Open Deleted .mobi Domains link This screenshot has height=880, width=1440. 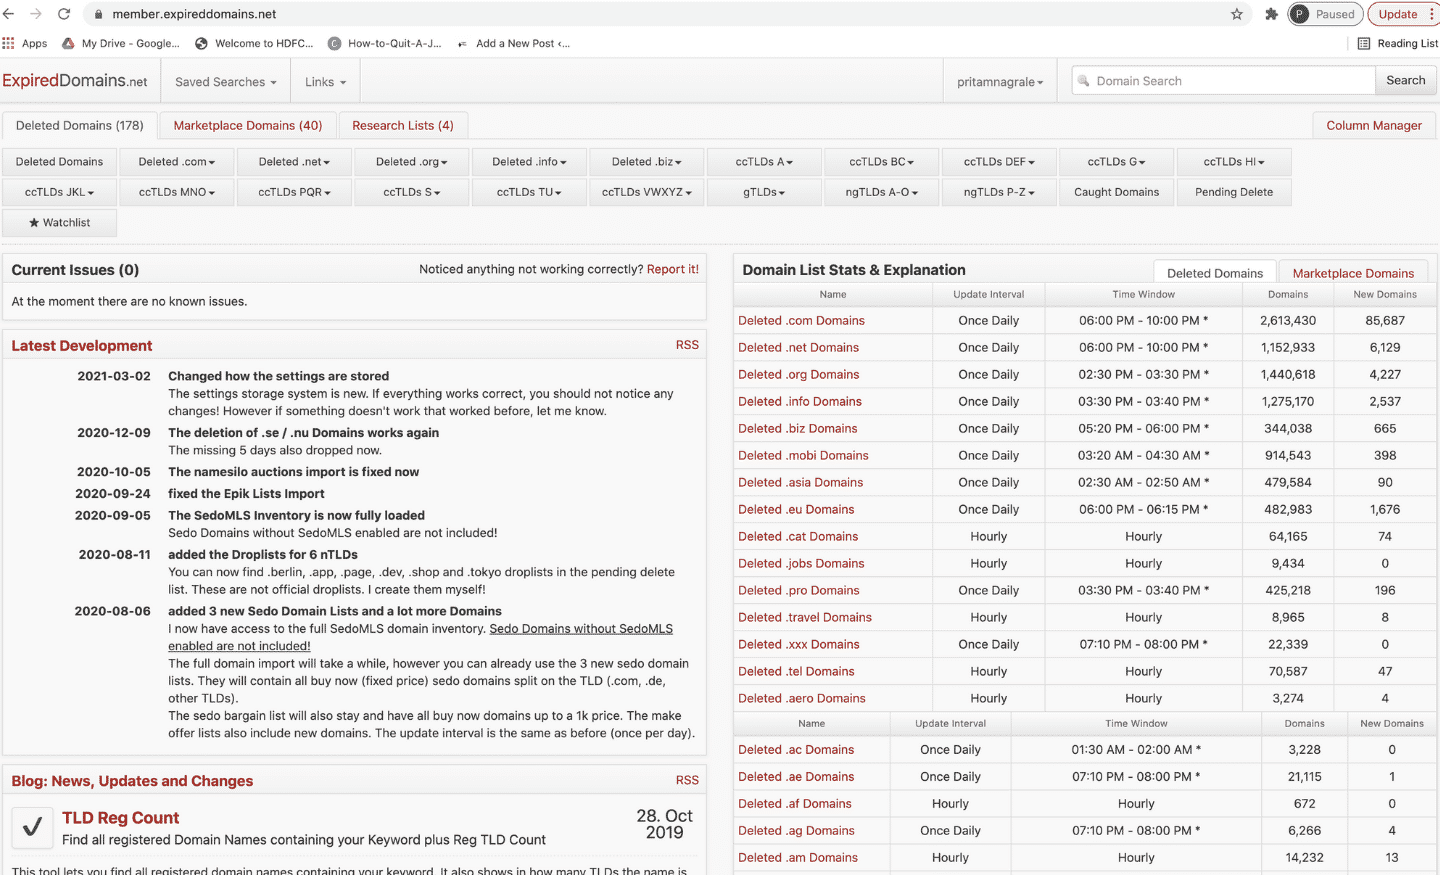tap(803, 456)
